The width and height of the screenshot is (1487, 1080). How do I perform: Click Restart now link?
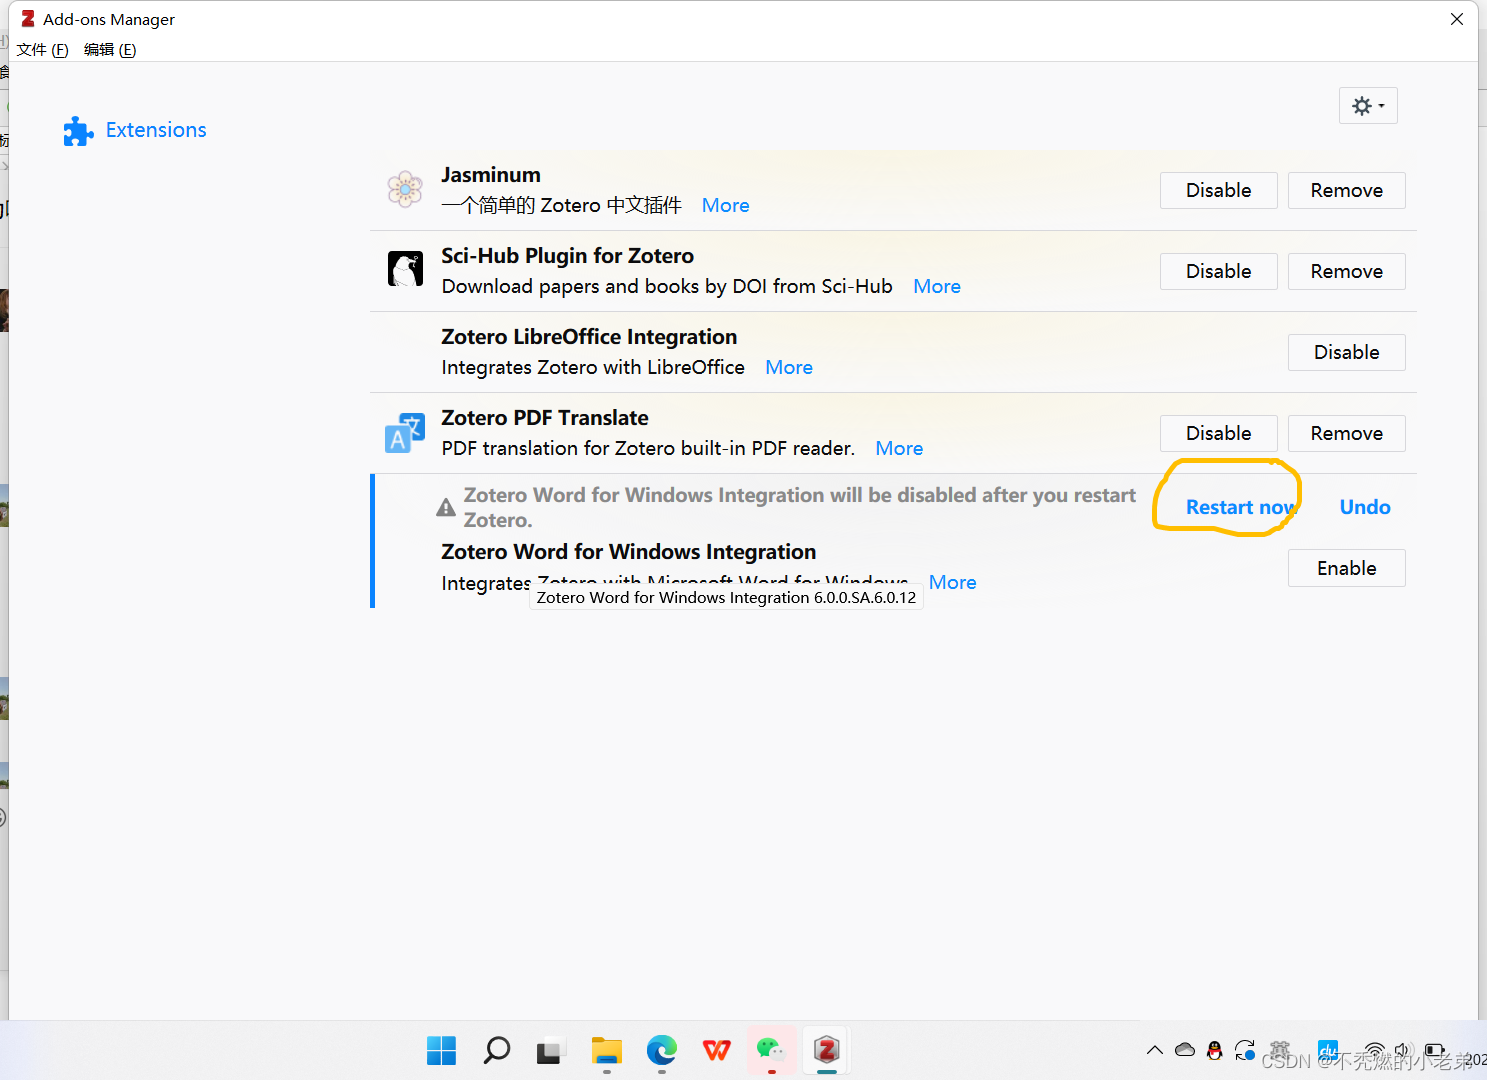coord(1240,507)
